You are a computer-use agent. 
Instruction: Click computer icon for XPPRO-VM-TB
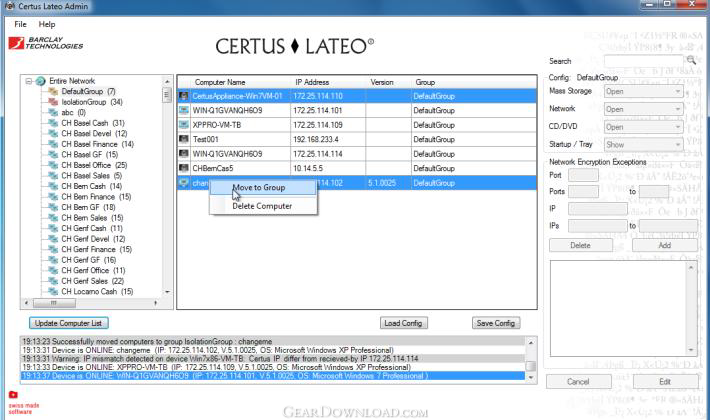click(183, 125)
